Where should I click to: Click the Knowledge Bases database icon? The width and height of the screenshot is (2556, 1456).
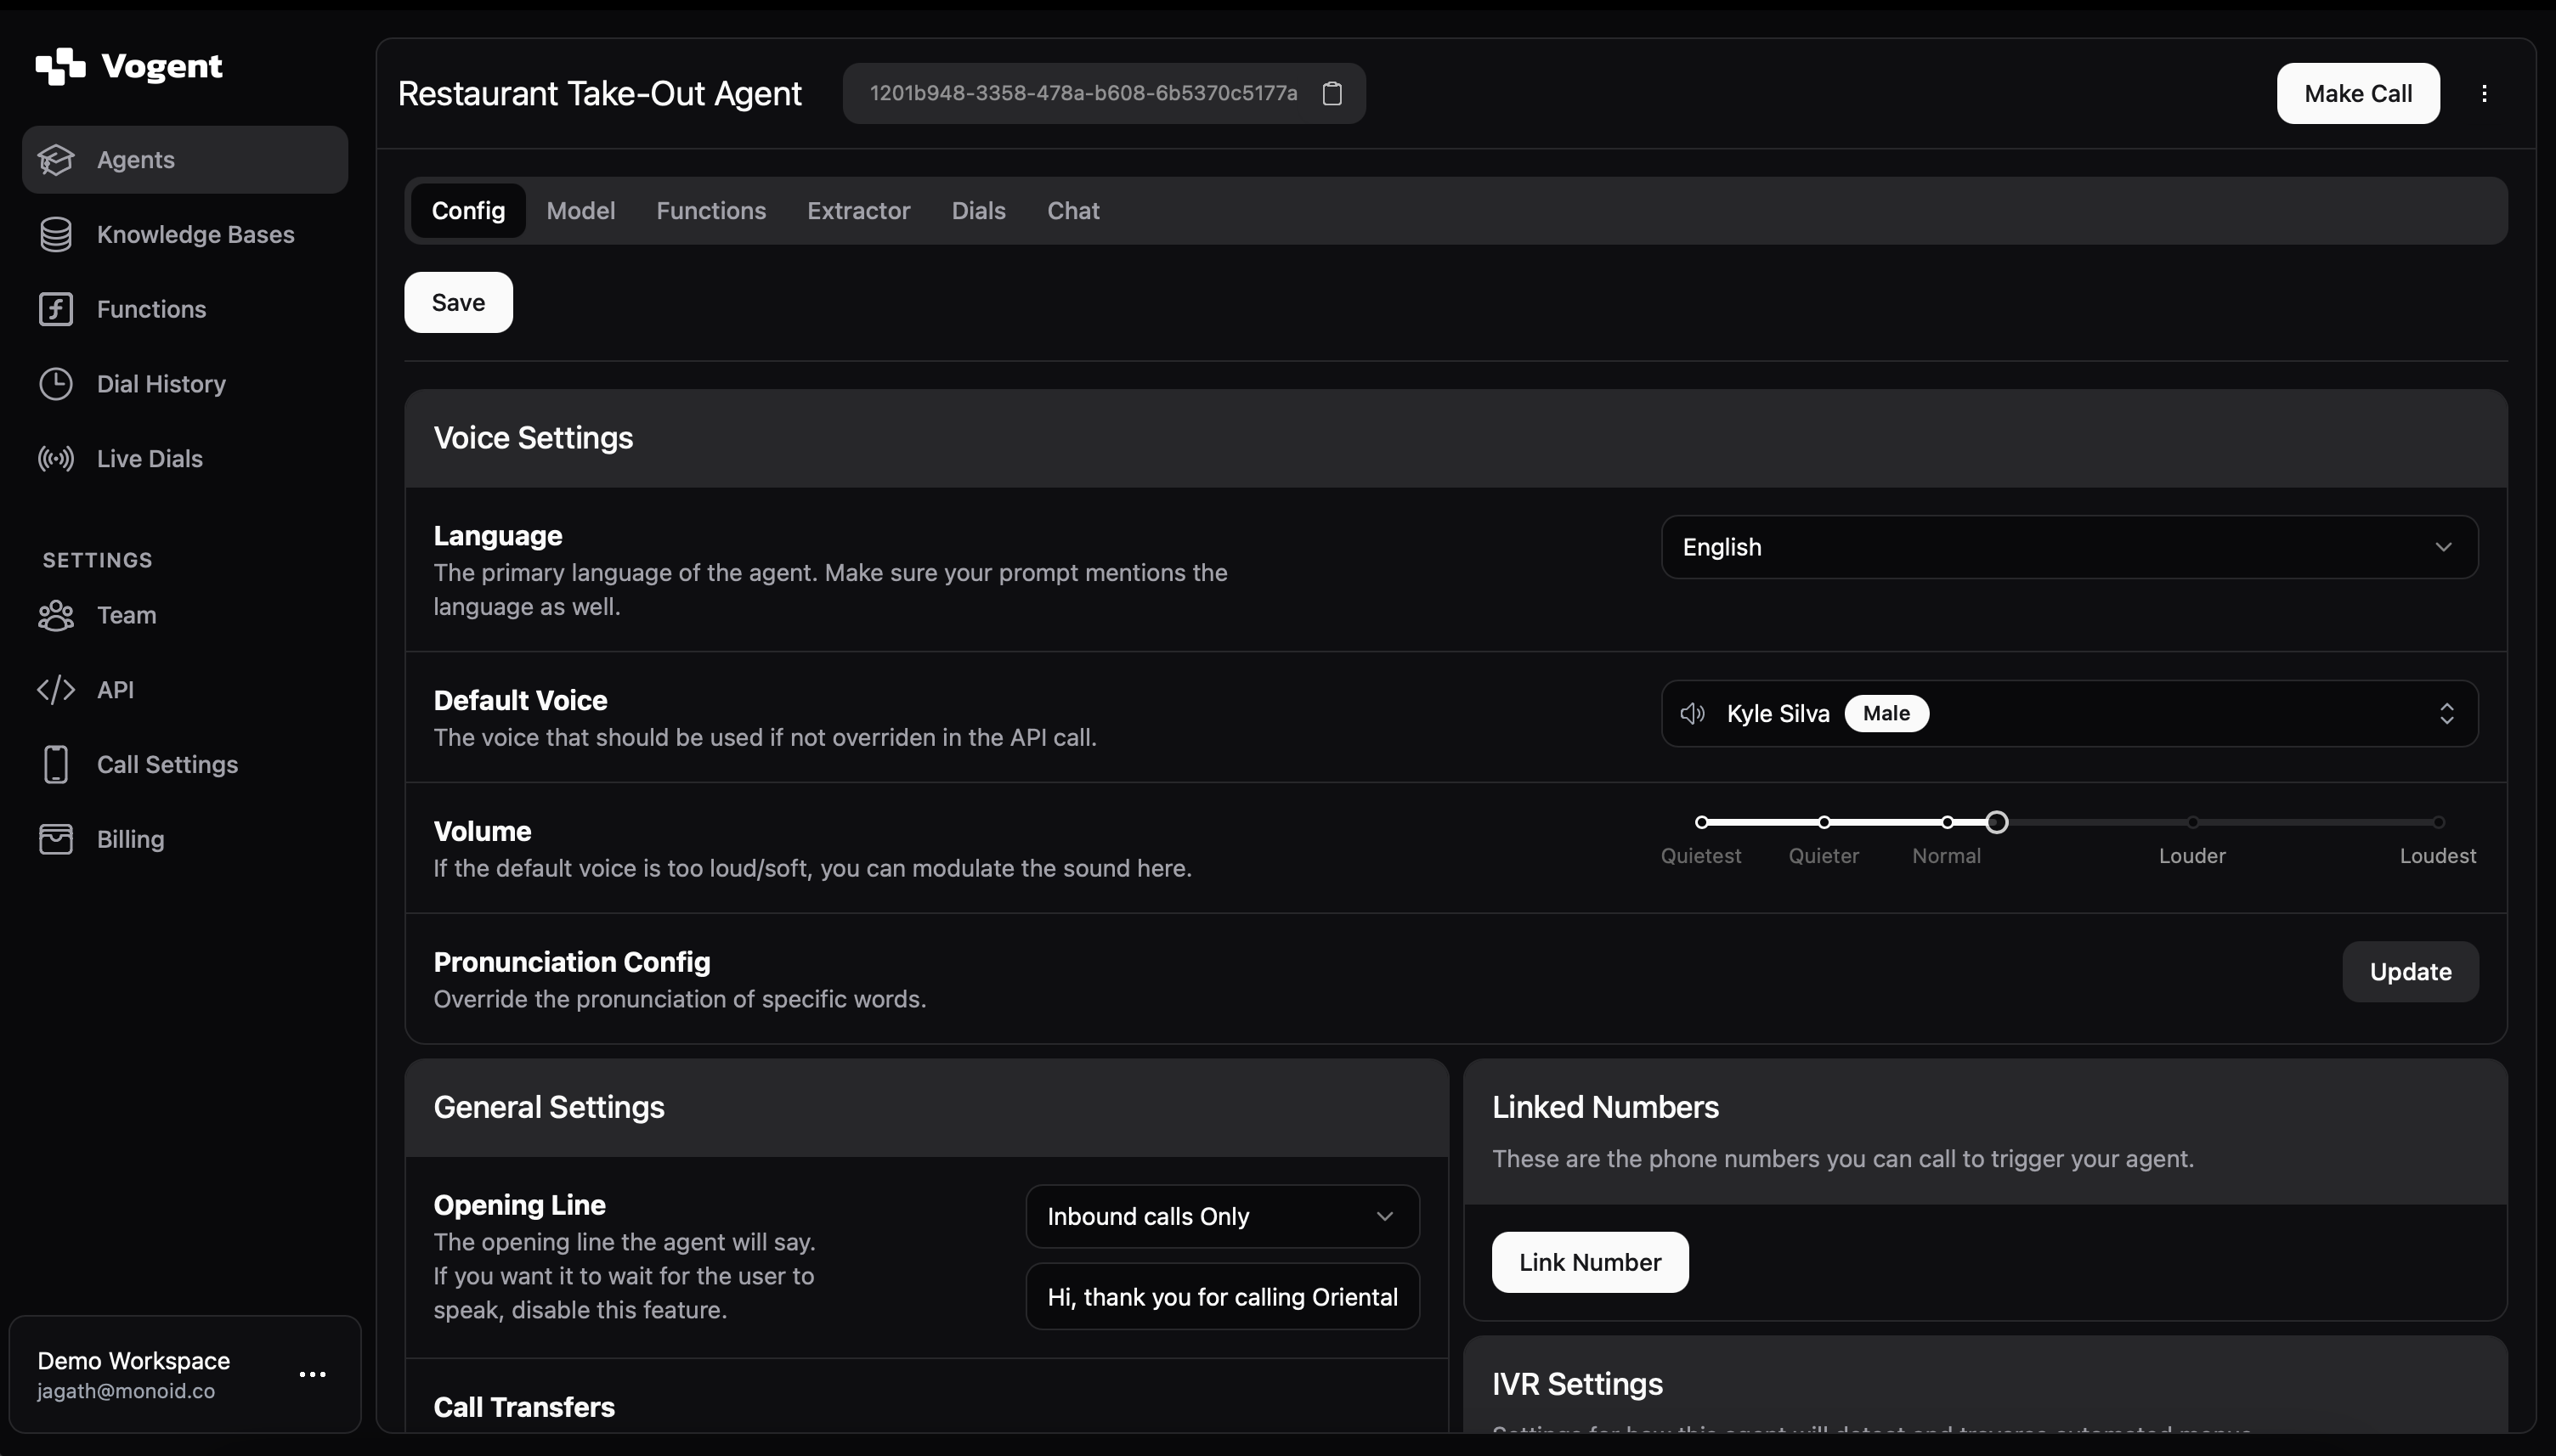click(56, 235)
